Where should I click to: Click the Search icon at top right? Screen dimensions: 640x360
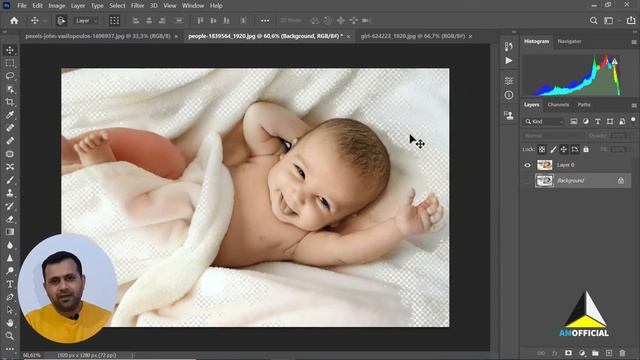pyautogui.click(x=593, y=20)
